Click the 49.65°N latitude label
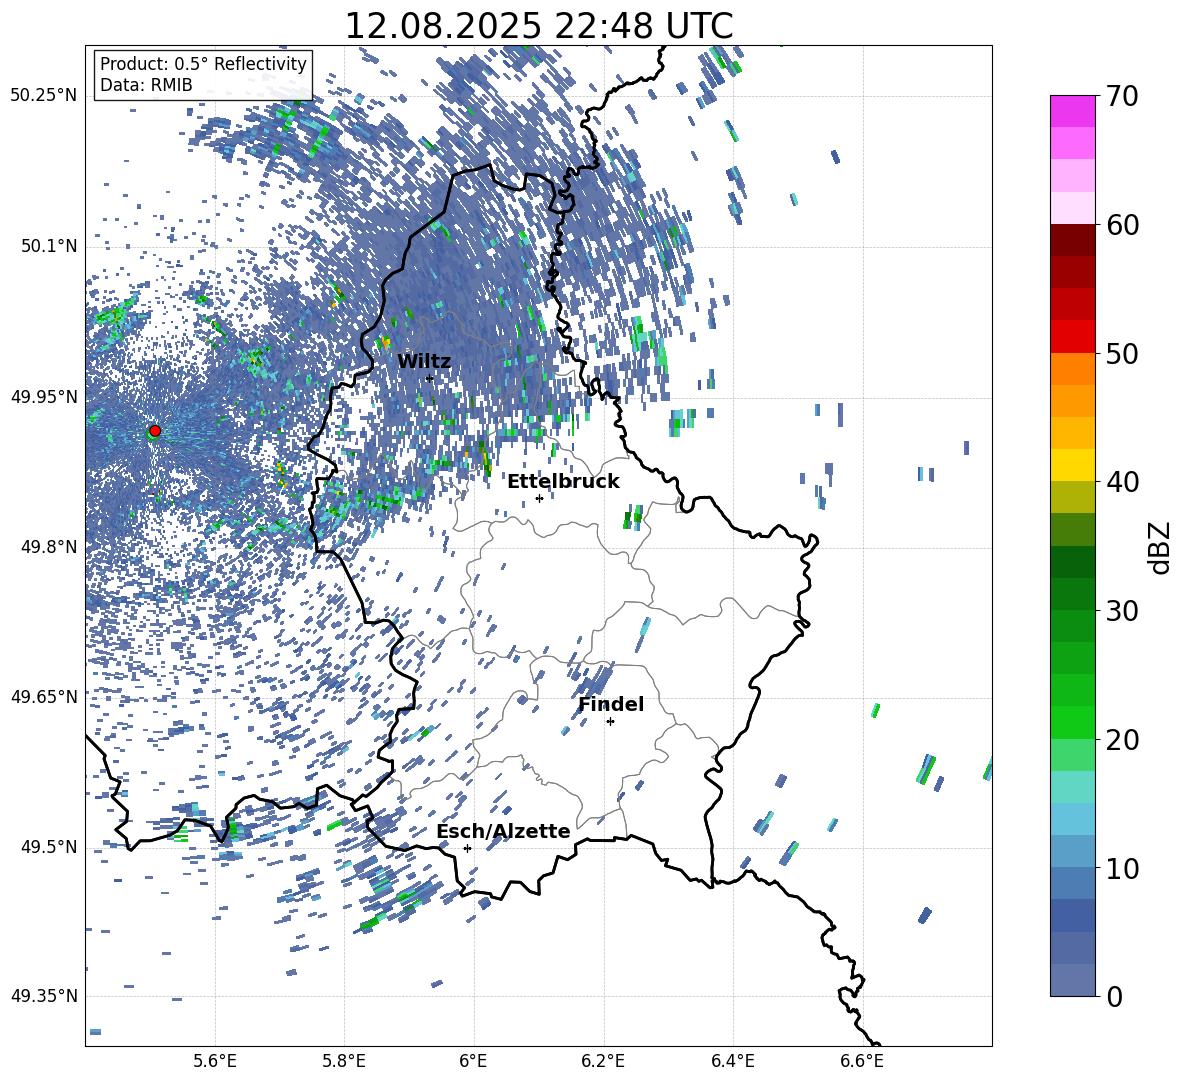This screenshot has width=1184, height=1081. [44, 696]
